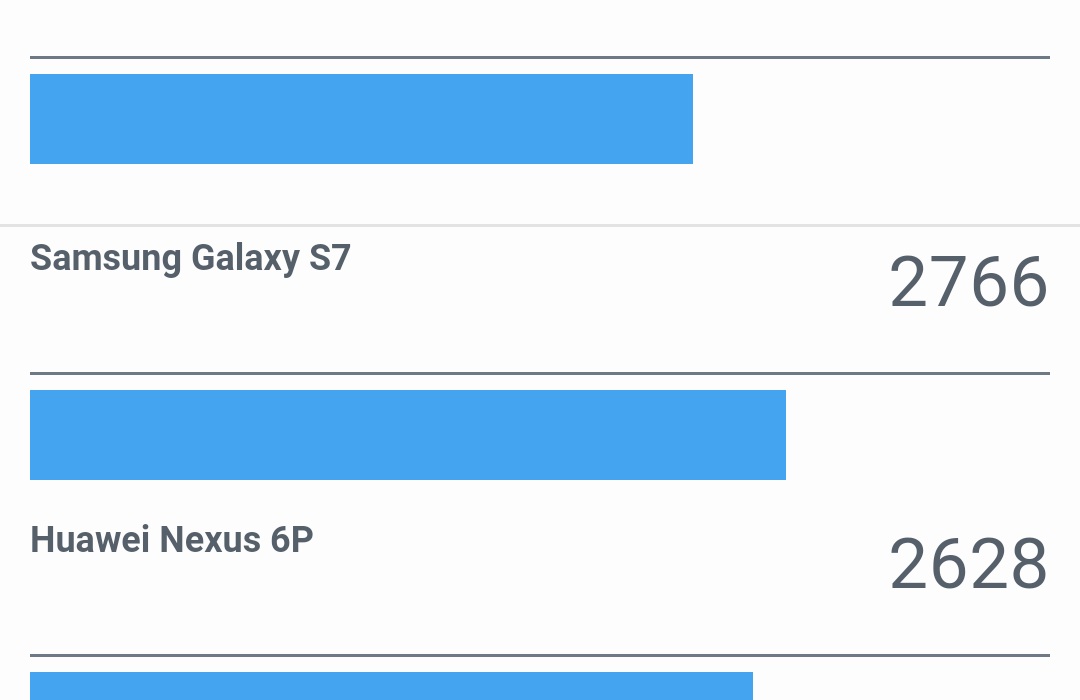
Task: Click the word "Nexus" in device title
Action: click(210, 539)
